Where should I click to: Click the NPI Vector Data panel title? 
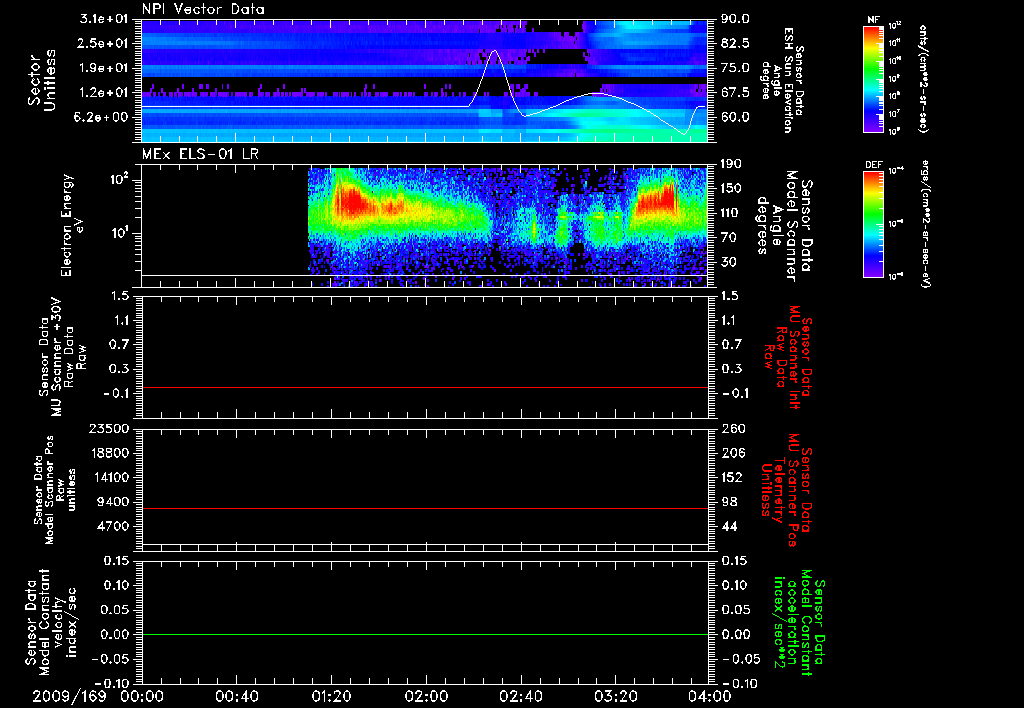coord(203,9)
